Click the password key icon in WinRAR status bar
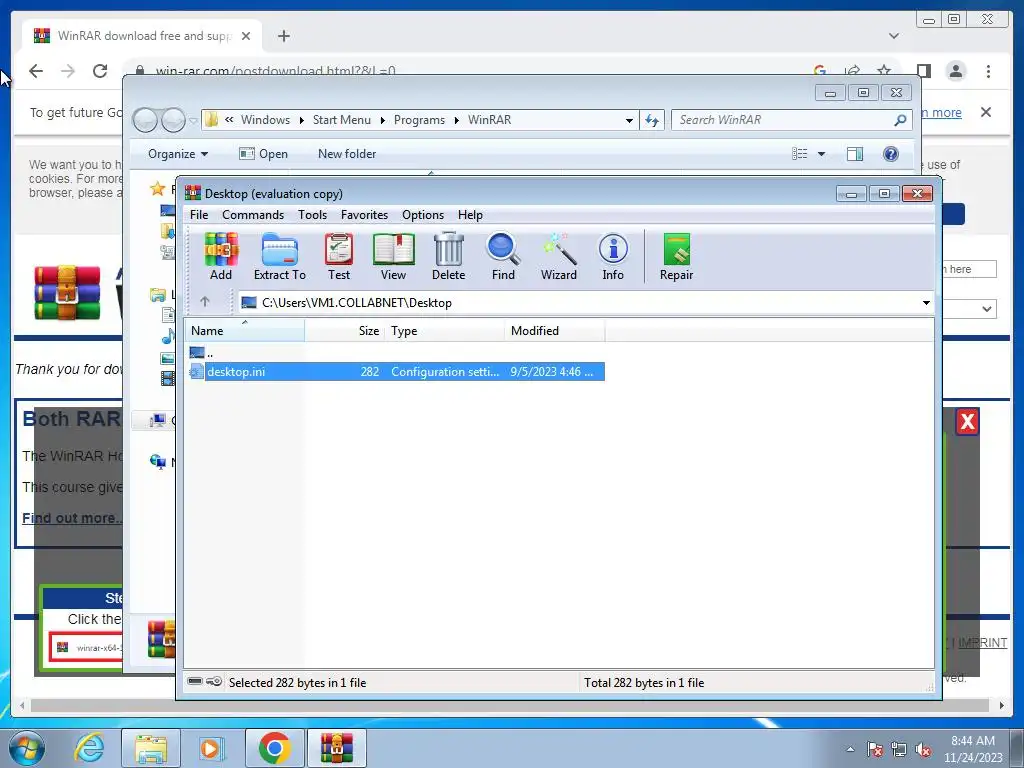 pyautogui.click(x=214, y=682)
